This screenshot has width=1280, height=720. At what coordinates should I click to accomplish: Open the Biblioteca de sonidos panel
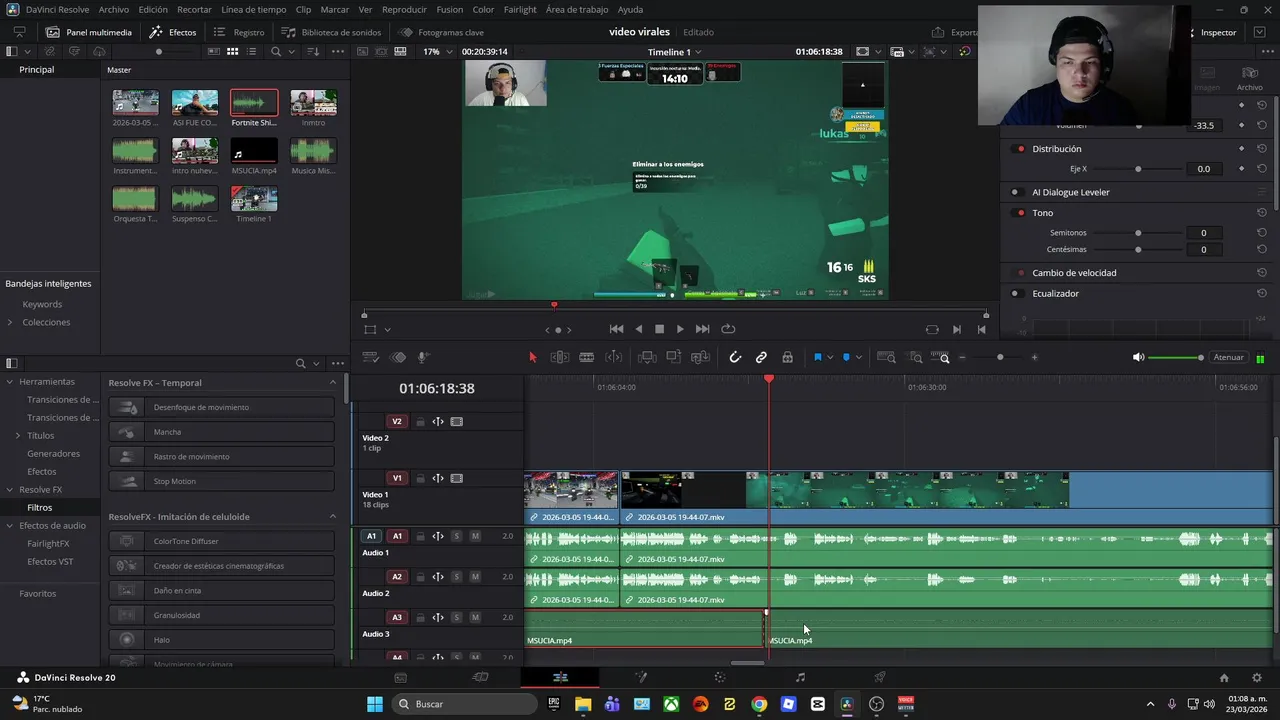point(331,32)
